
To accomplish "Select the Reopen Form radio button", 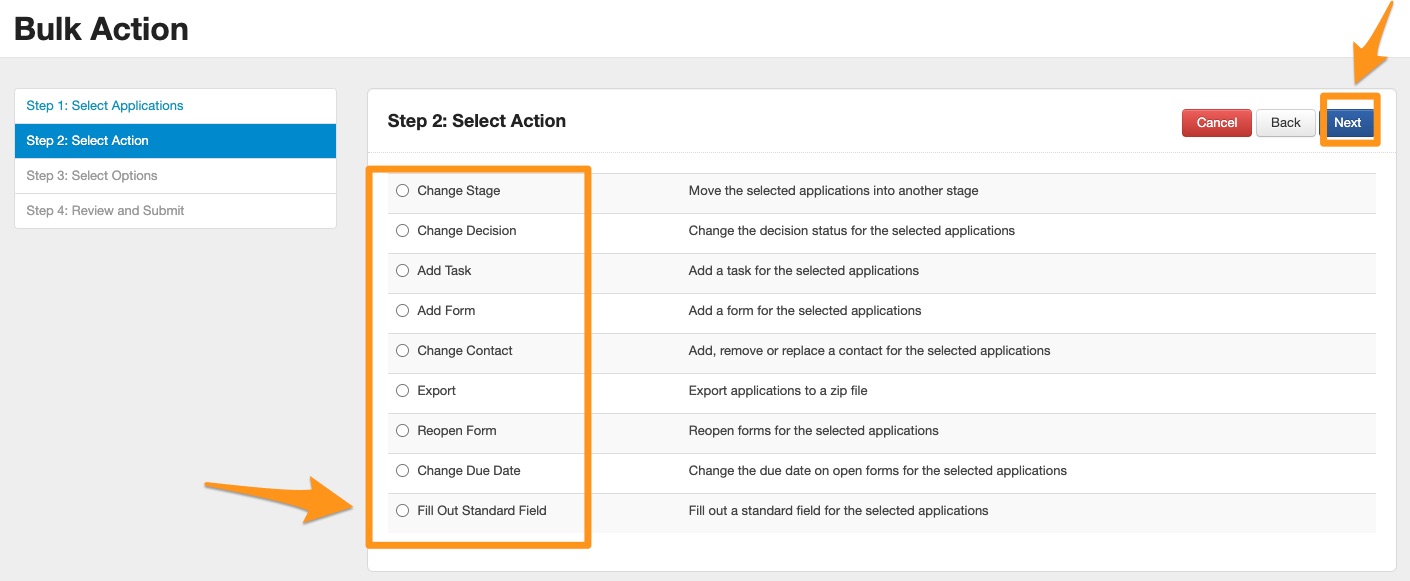I will click(x=402, y=431).
